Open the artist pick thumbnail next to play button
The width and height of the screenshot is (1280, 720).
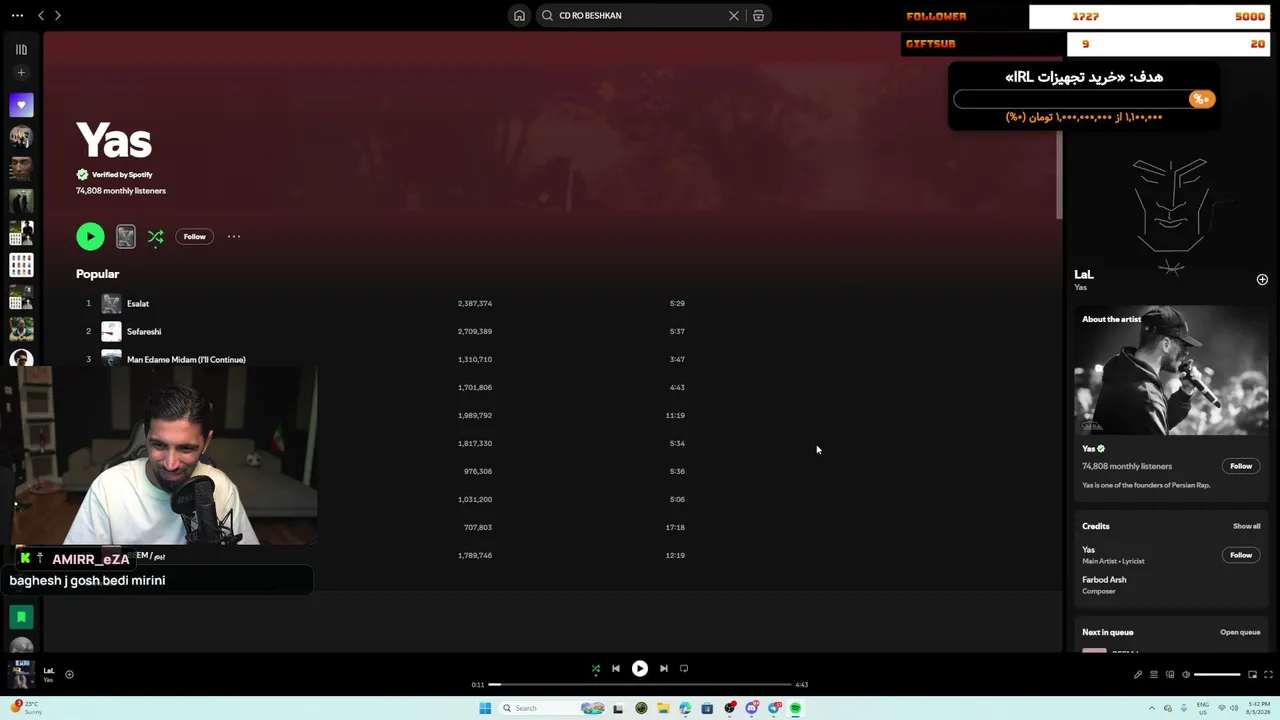click(x=125, y=236)
